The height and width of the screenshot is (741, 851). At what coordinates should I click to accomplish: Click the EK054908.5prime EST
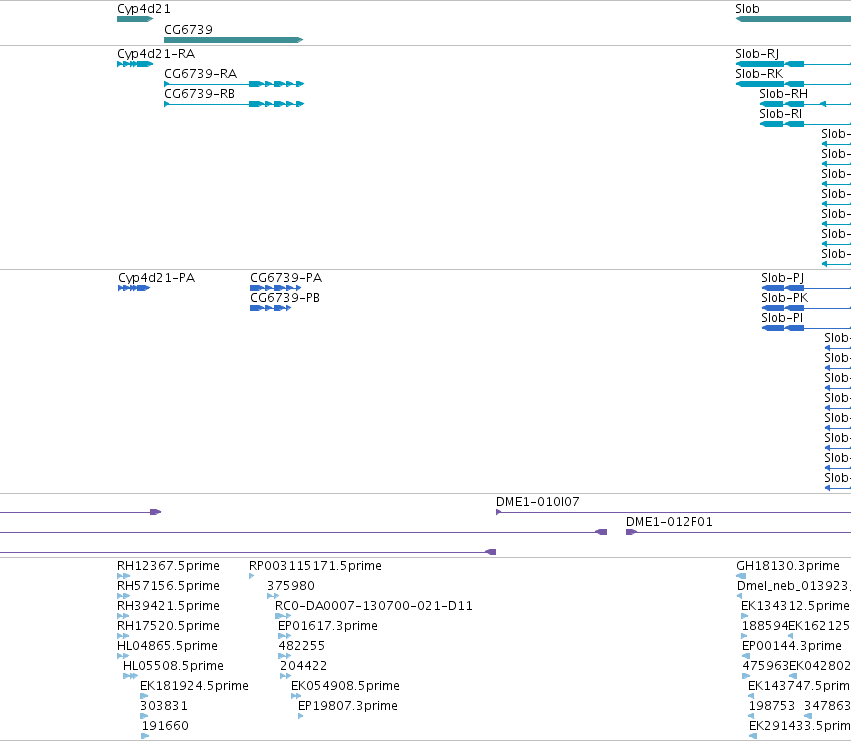(x=296, y=696)
